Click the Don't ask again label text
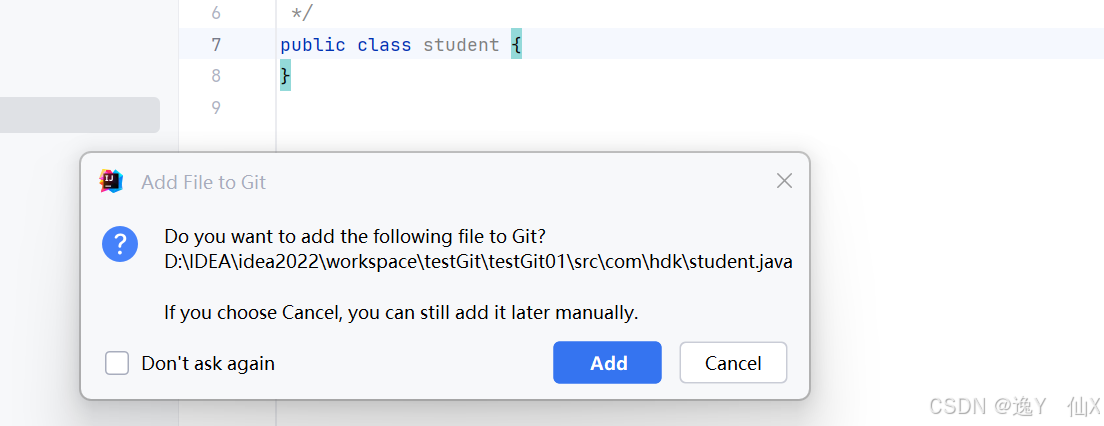 [208, 363]
